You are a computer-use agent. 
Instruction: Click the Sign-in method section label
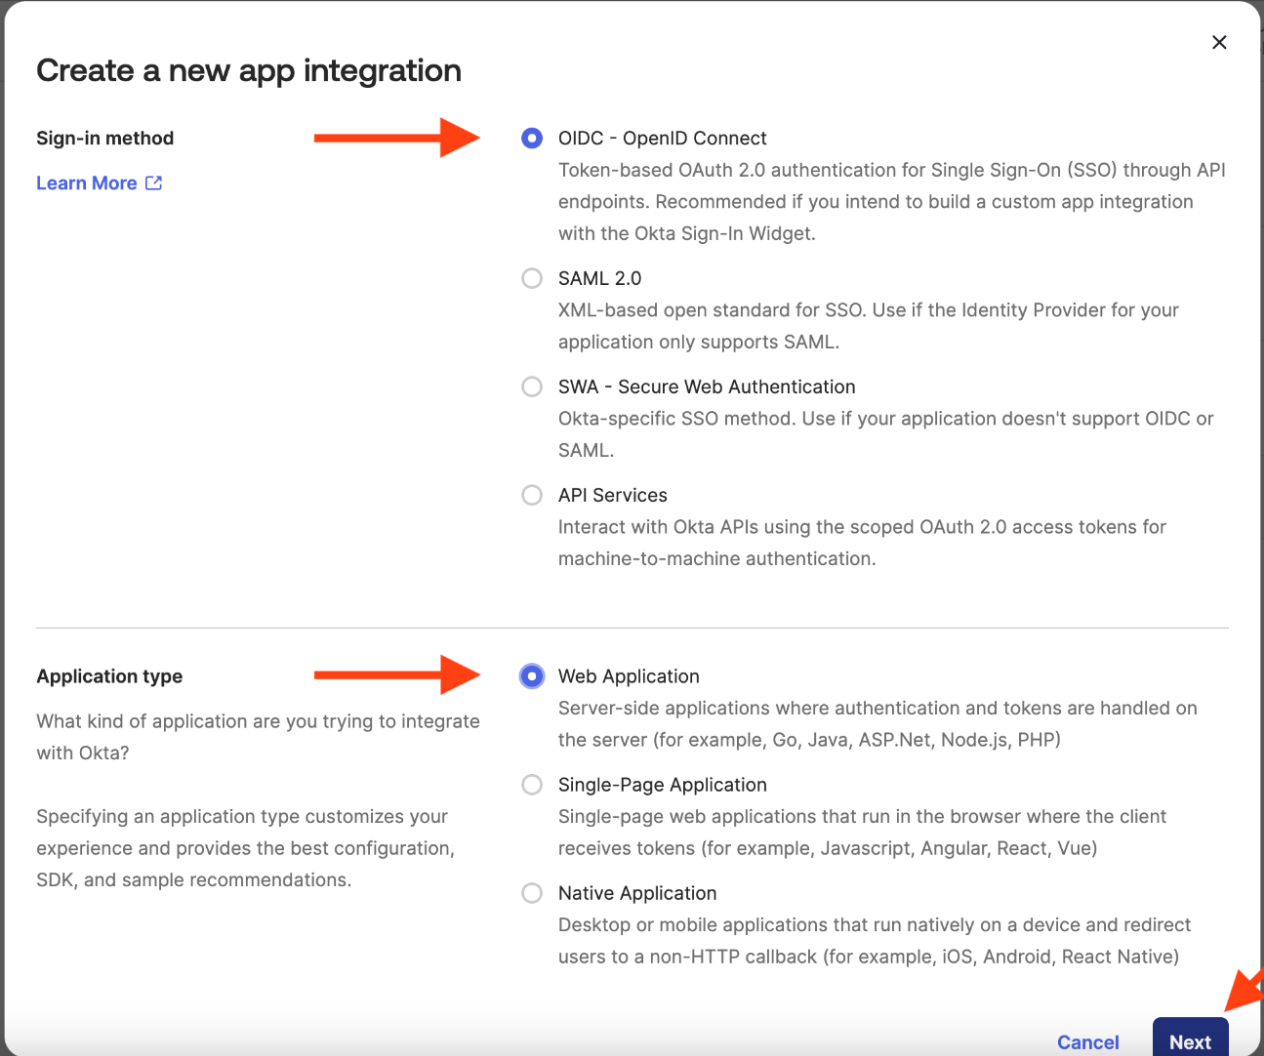105,138
